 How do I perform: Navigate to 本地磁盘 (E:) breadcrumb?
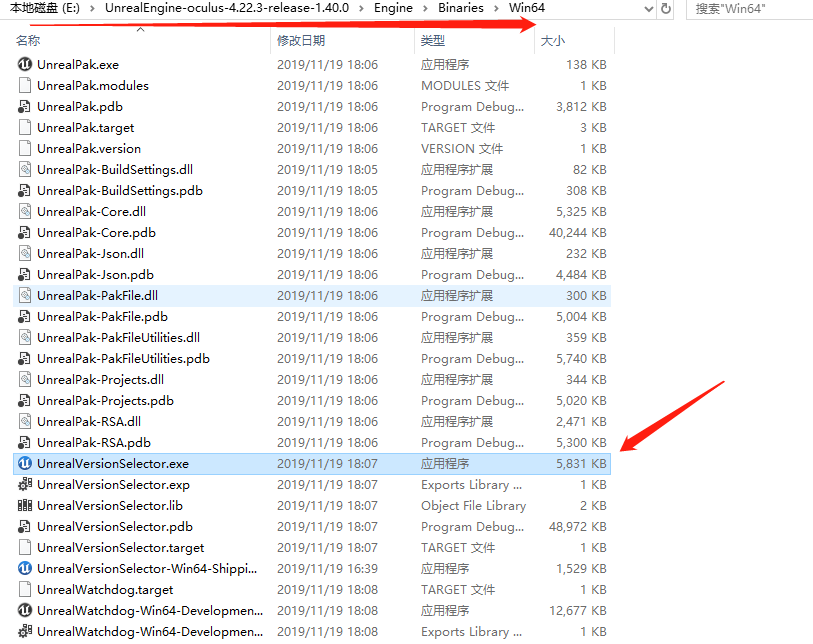point(45,8)
